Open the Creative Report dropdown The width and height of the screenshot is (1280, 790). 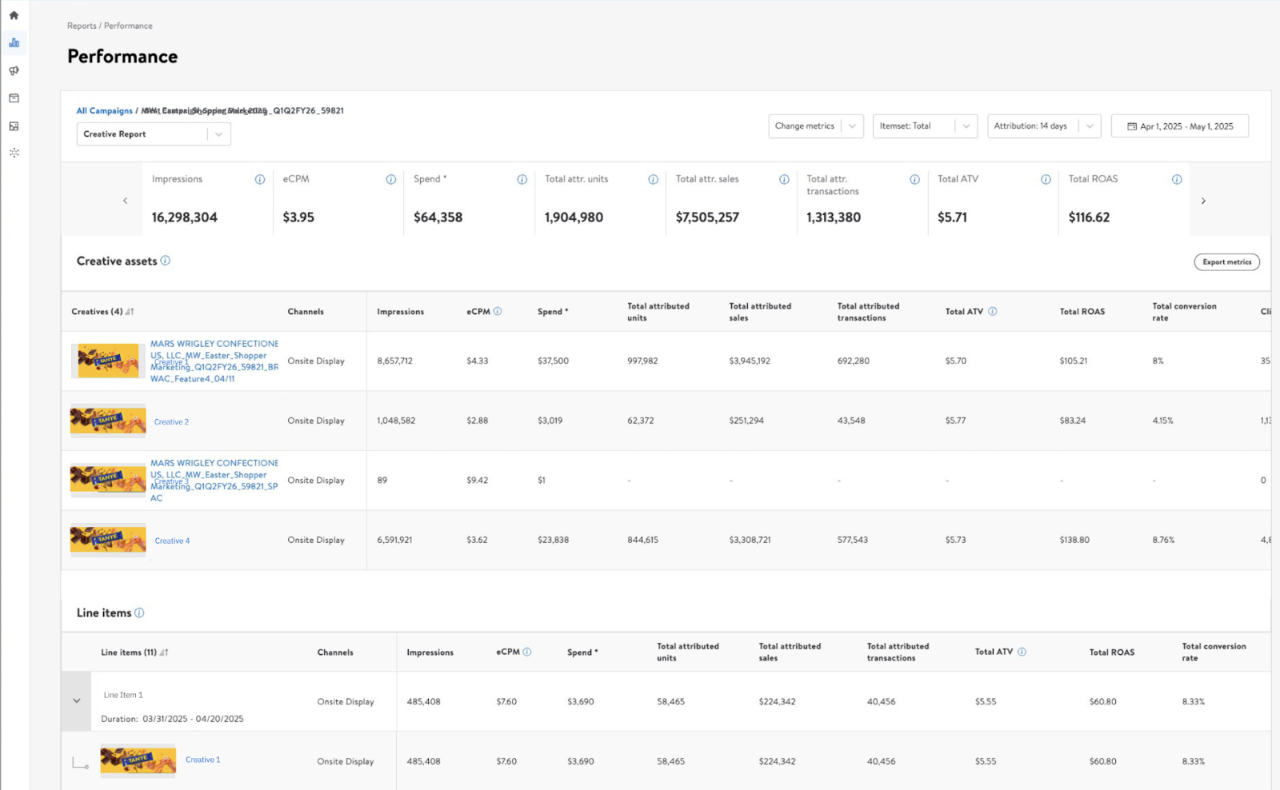pos(153,134)
